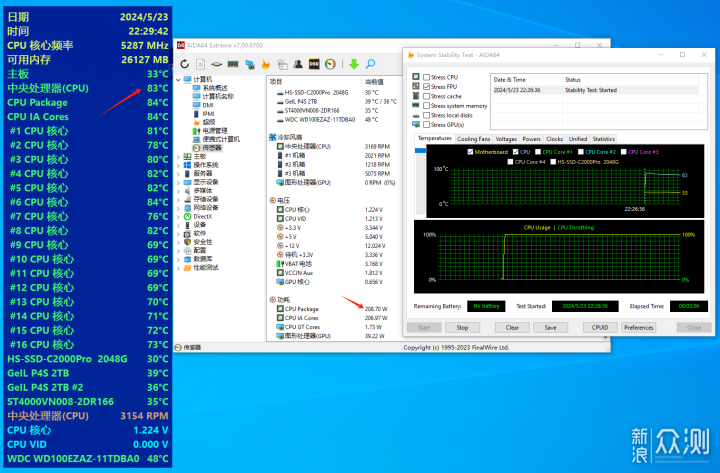
Task: Click the memory module icon in AIDA64 toolbar
Action: pyautogui.click(x=233, y=64)
